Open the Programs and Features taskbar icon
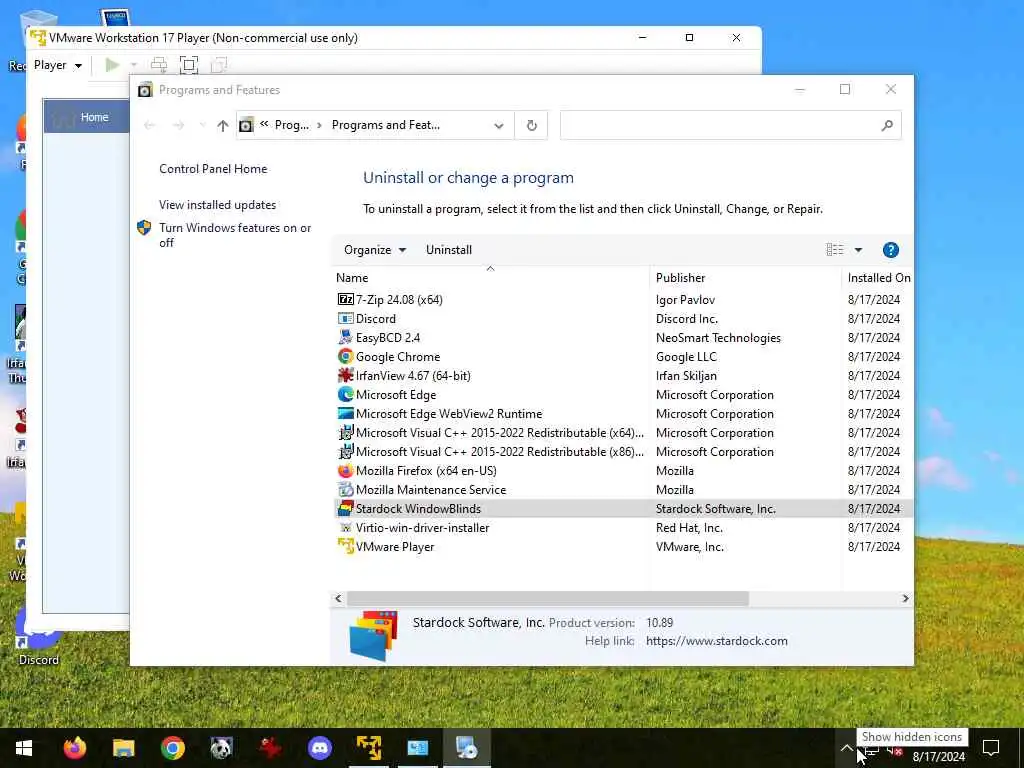The image size is (1024, 768). tap(467, 748)
